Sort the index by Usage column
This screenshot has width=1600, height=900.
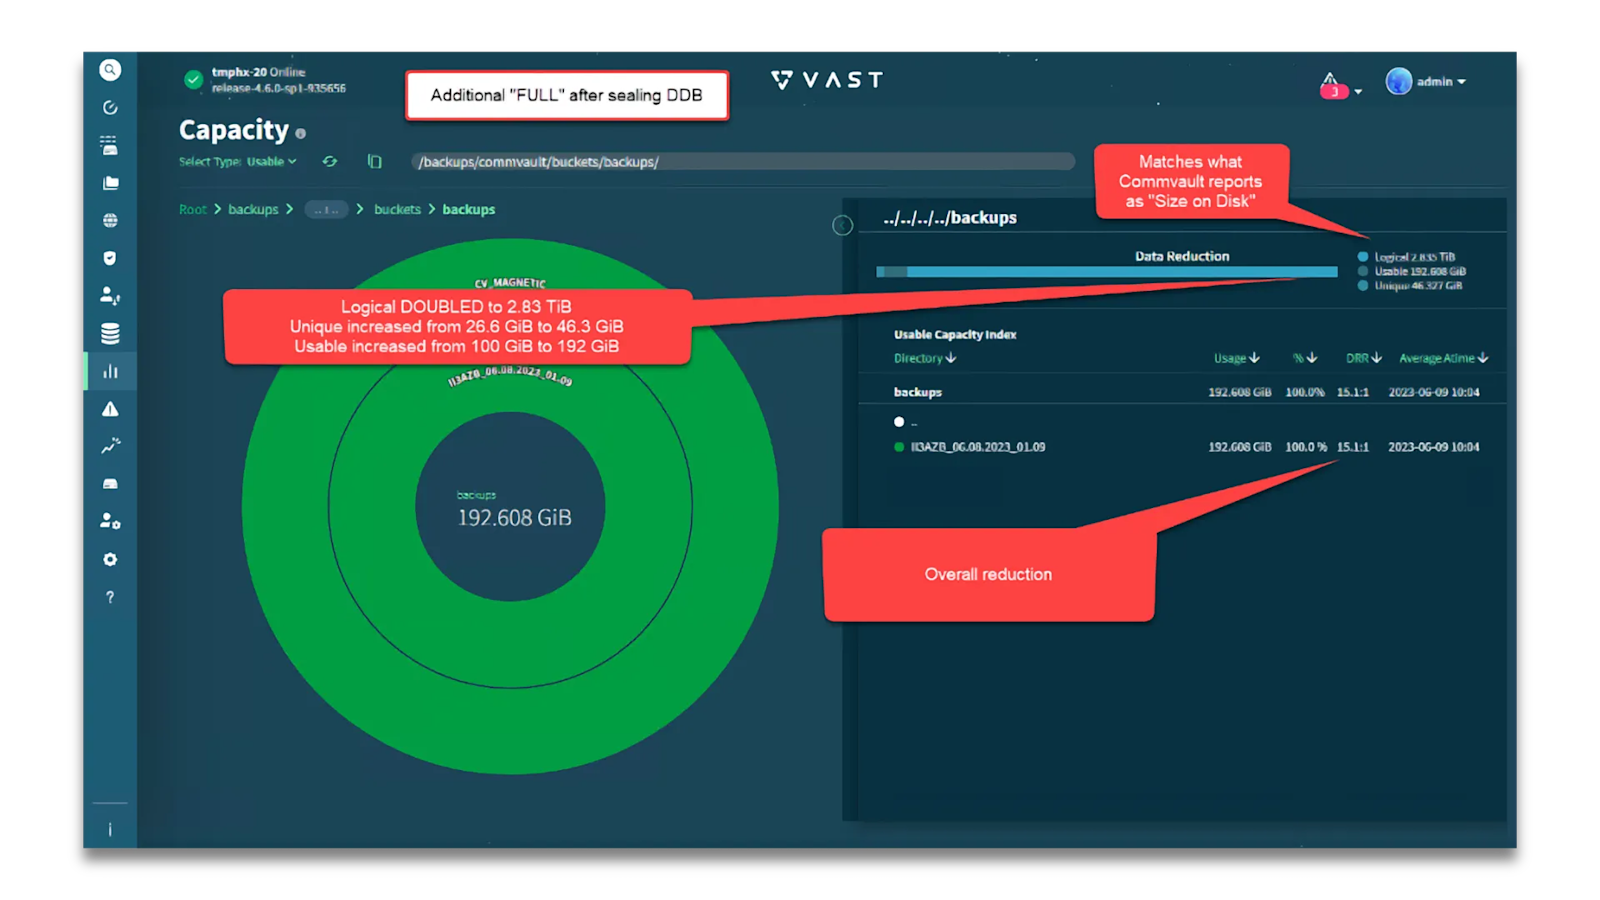[1237, 358]
